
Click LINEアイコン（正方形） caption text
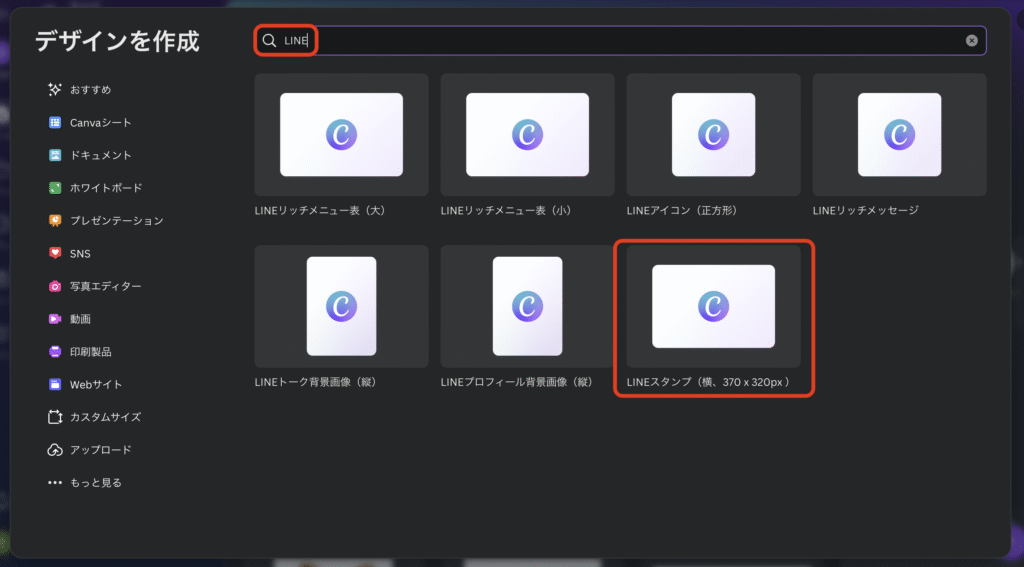click(x=682, y=210)
